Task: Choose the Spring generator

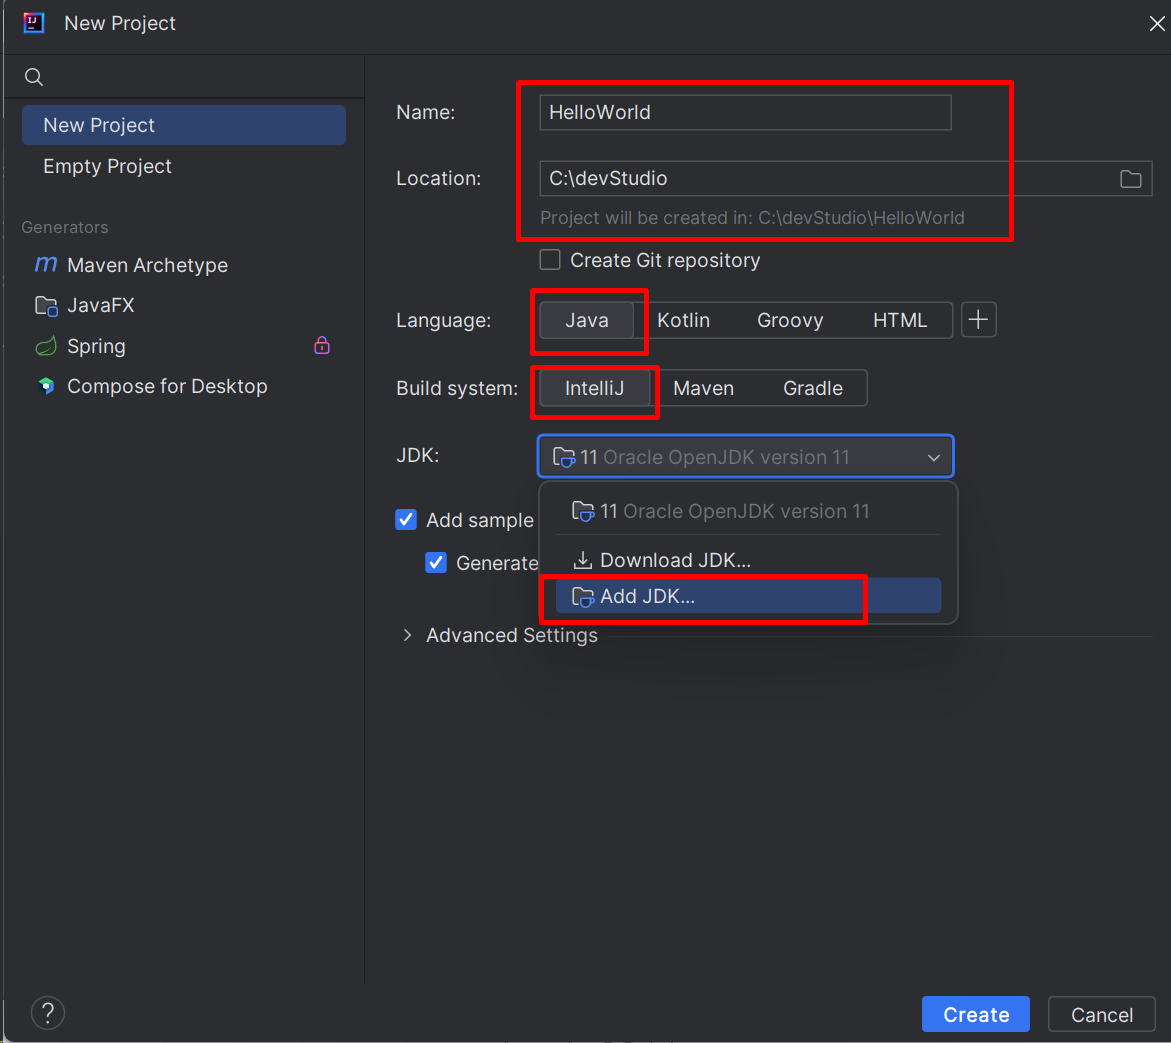Action: (80, 346)
